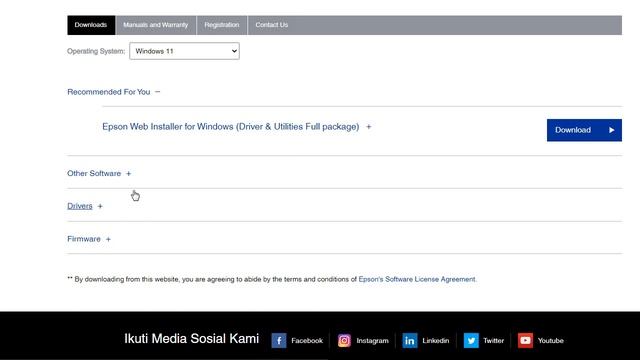Click the Operating System label
The height and width of the screenshot is (360, 640).
(x=96, y=51)
